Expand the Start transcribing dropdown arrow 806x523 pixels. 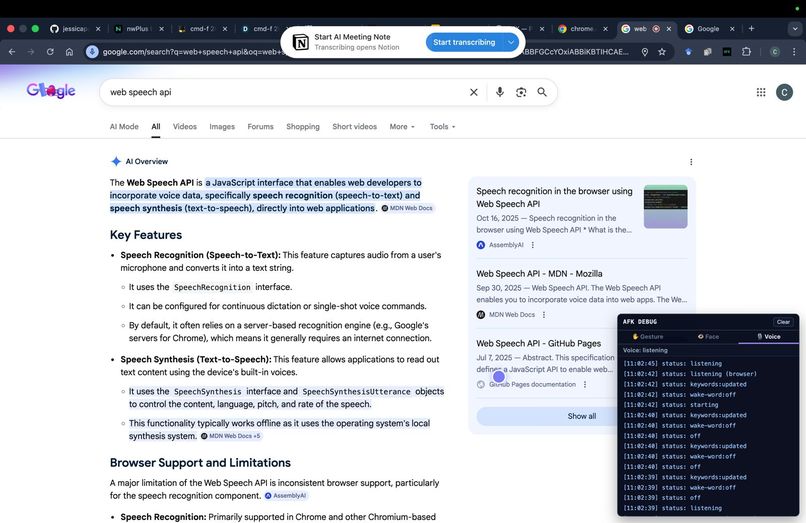pyautogui.click(x=510, y=42)
